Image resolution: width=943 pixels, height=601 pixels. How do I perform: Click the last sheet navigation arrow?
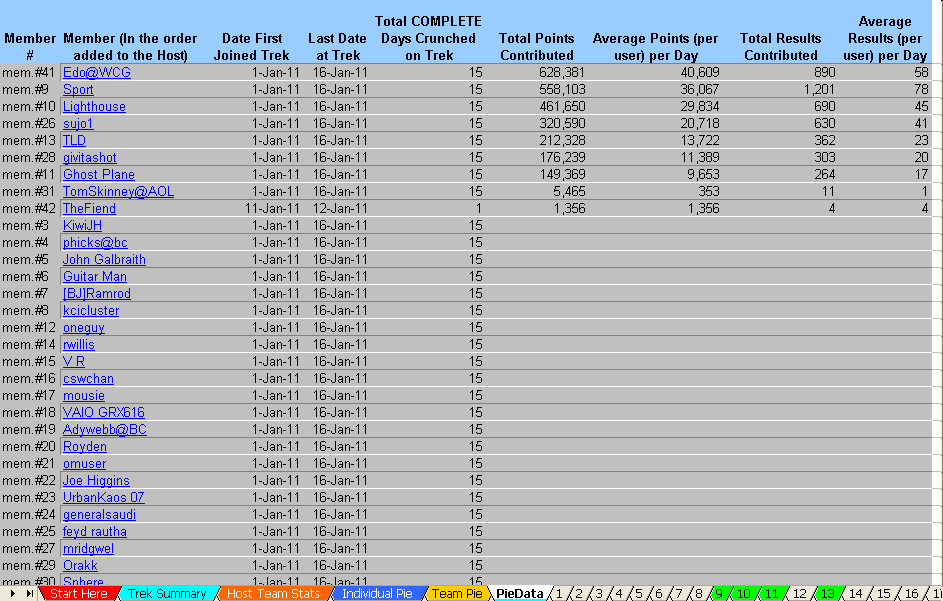30,594
